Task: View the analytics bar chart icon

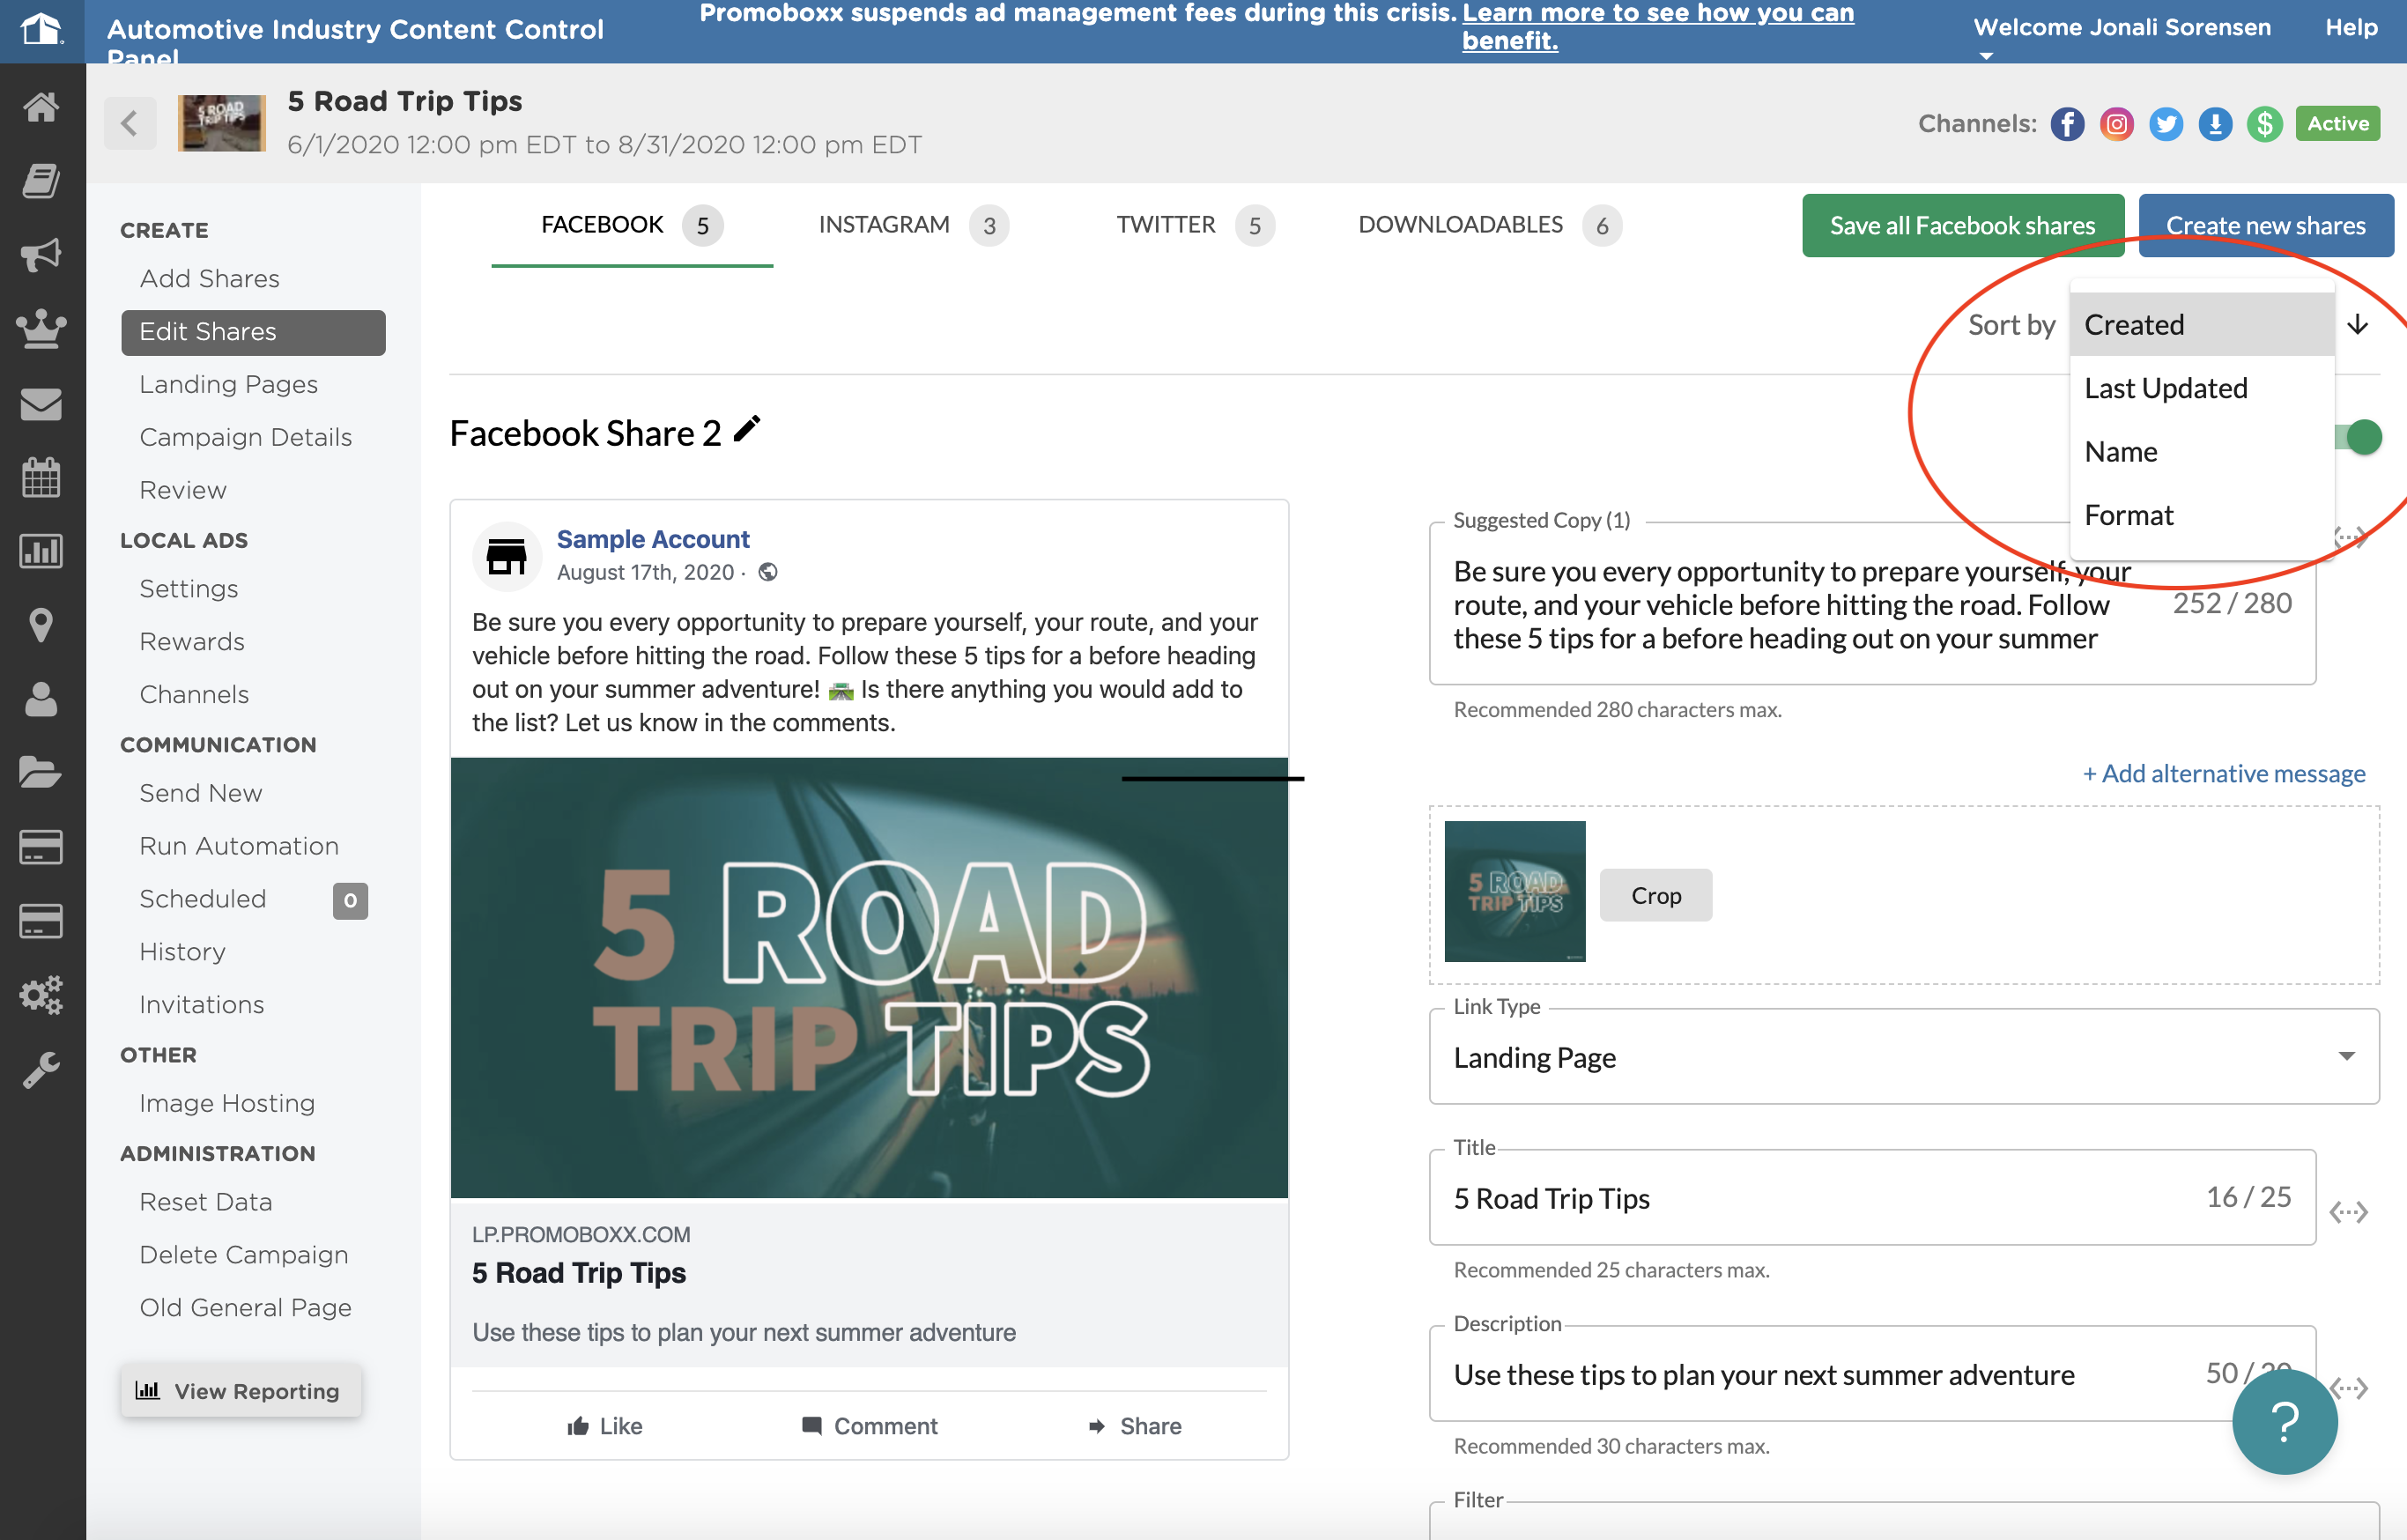Action: (42, 551)
